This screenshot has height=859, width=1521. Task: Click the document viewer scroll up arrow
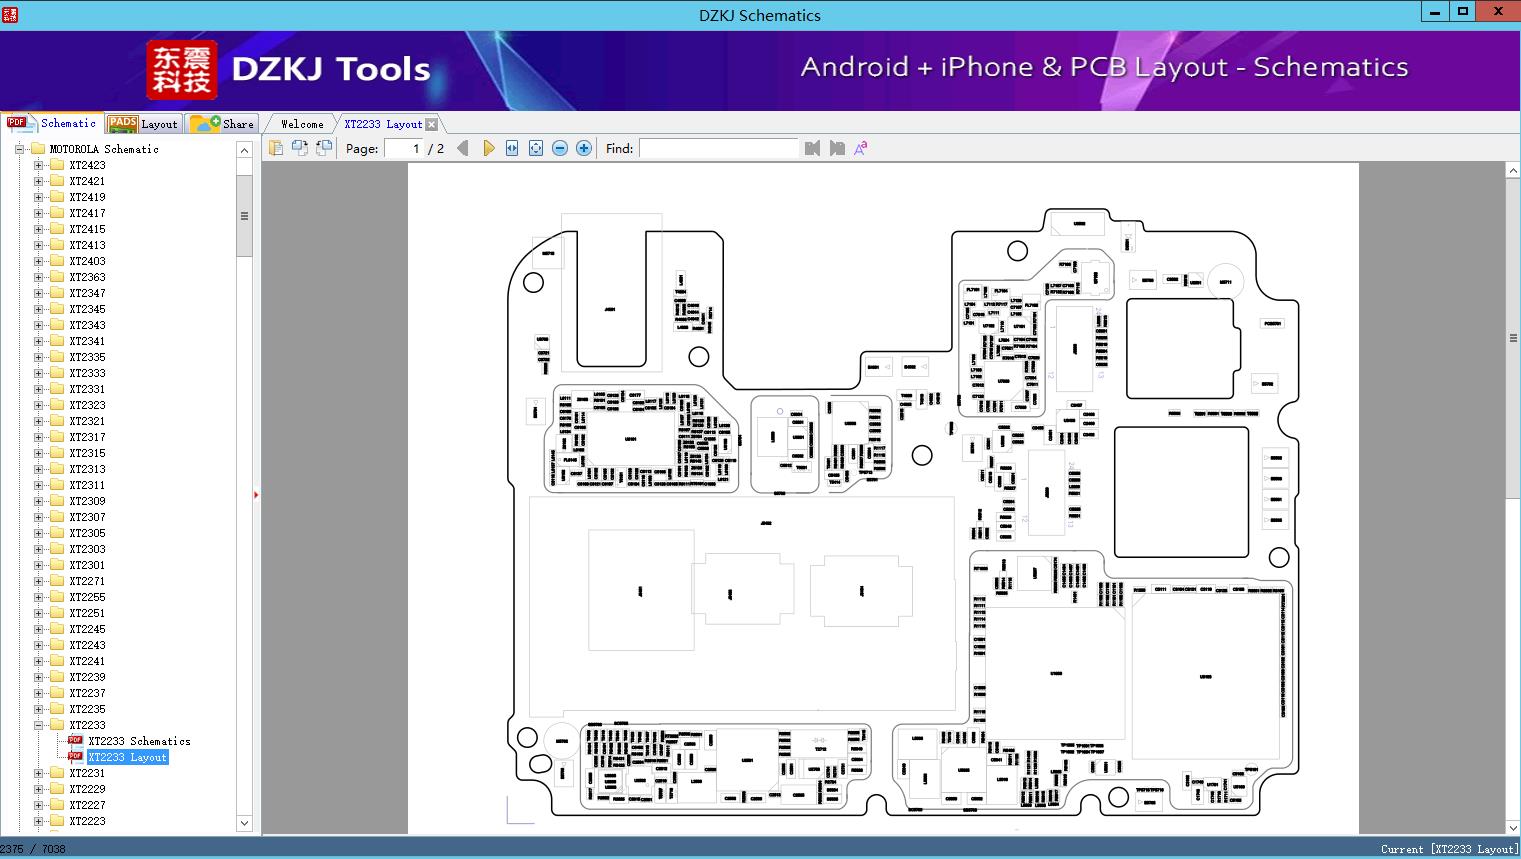1513,171
